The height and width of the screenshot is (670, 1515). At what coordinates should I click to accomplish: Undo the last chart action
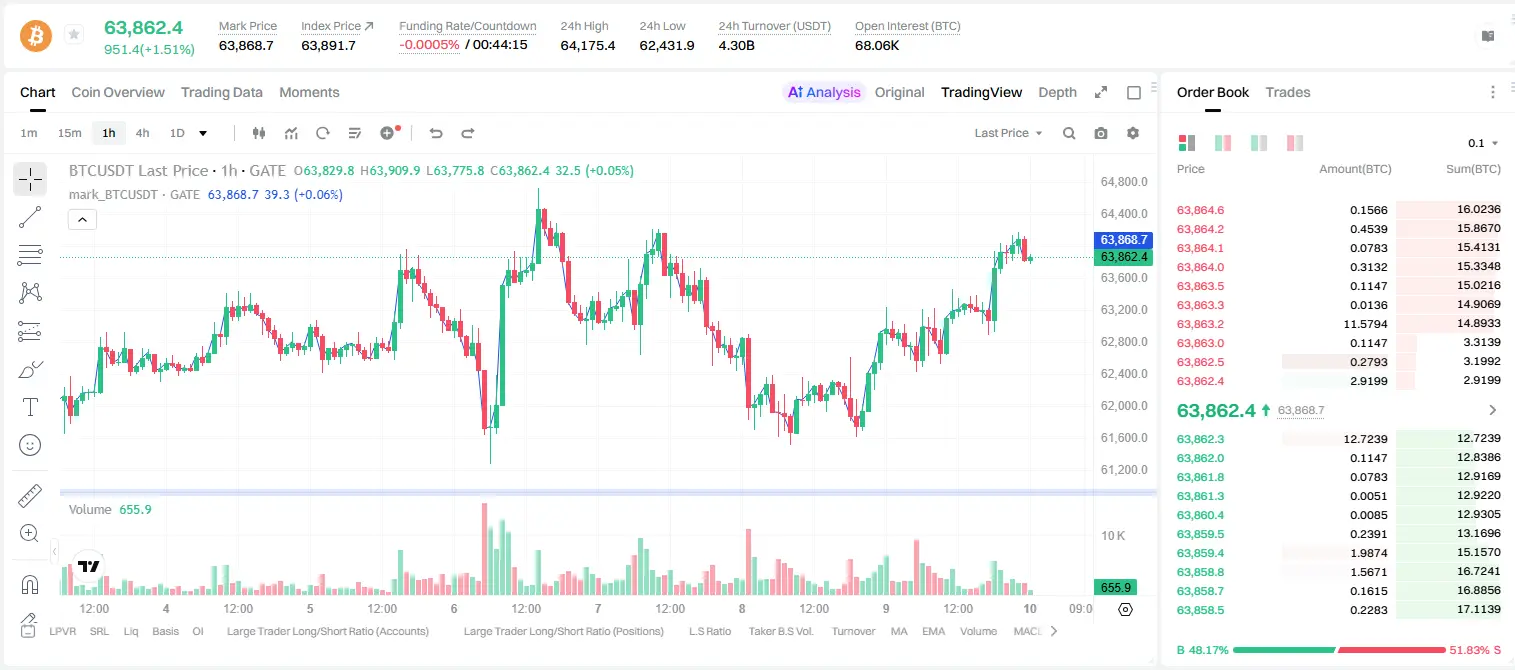(x=436, y=133)
